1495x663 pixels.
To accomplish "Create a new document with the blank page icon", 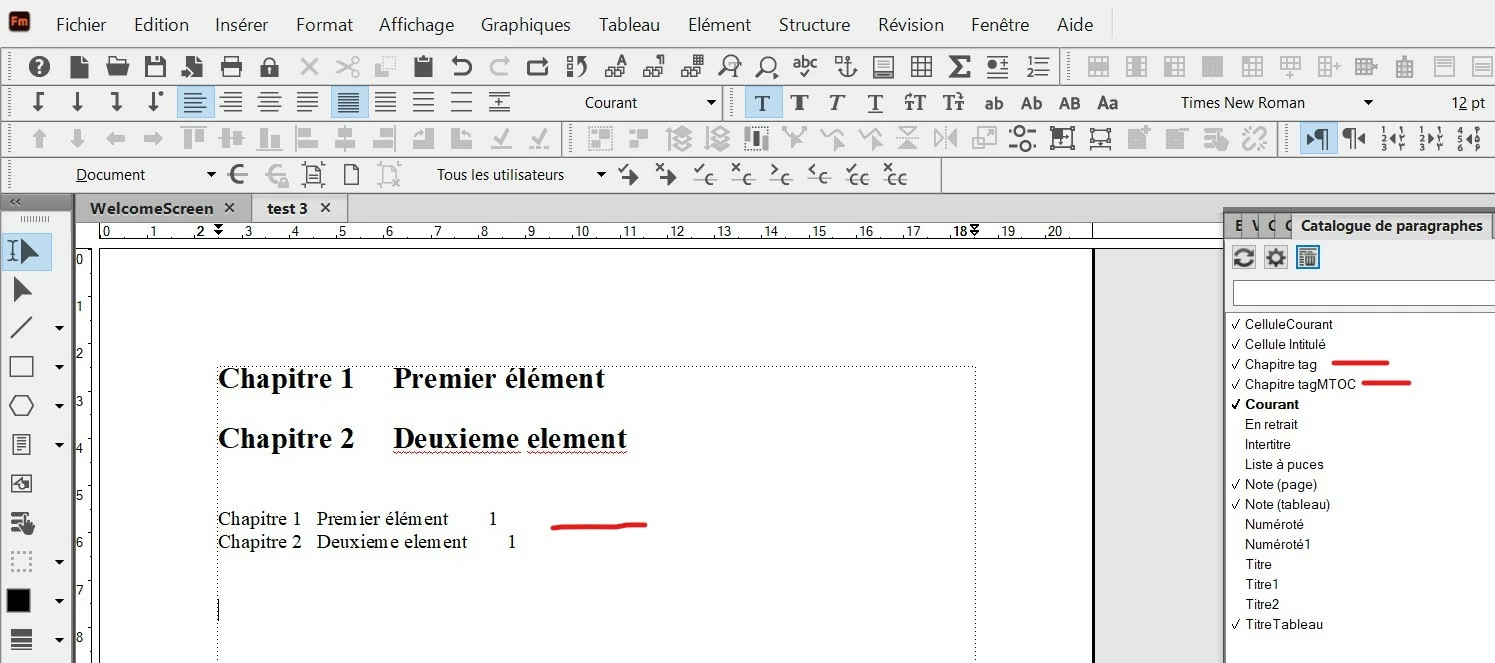I will point(79,67).
